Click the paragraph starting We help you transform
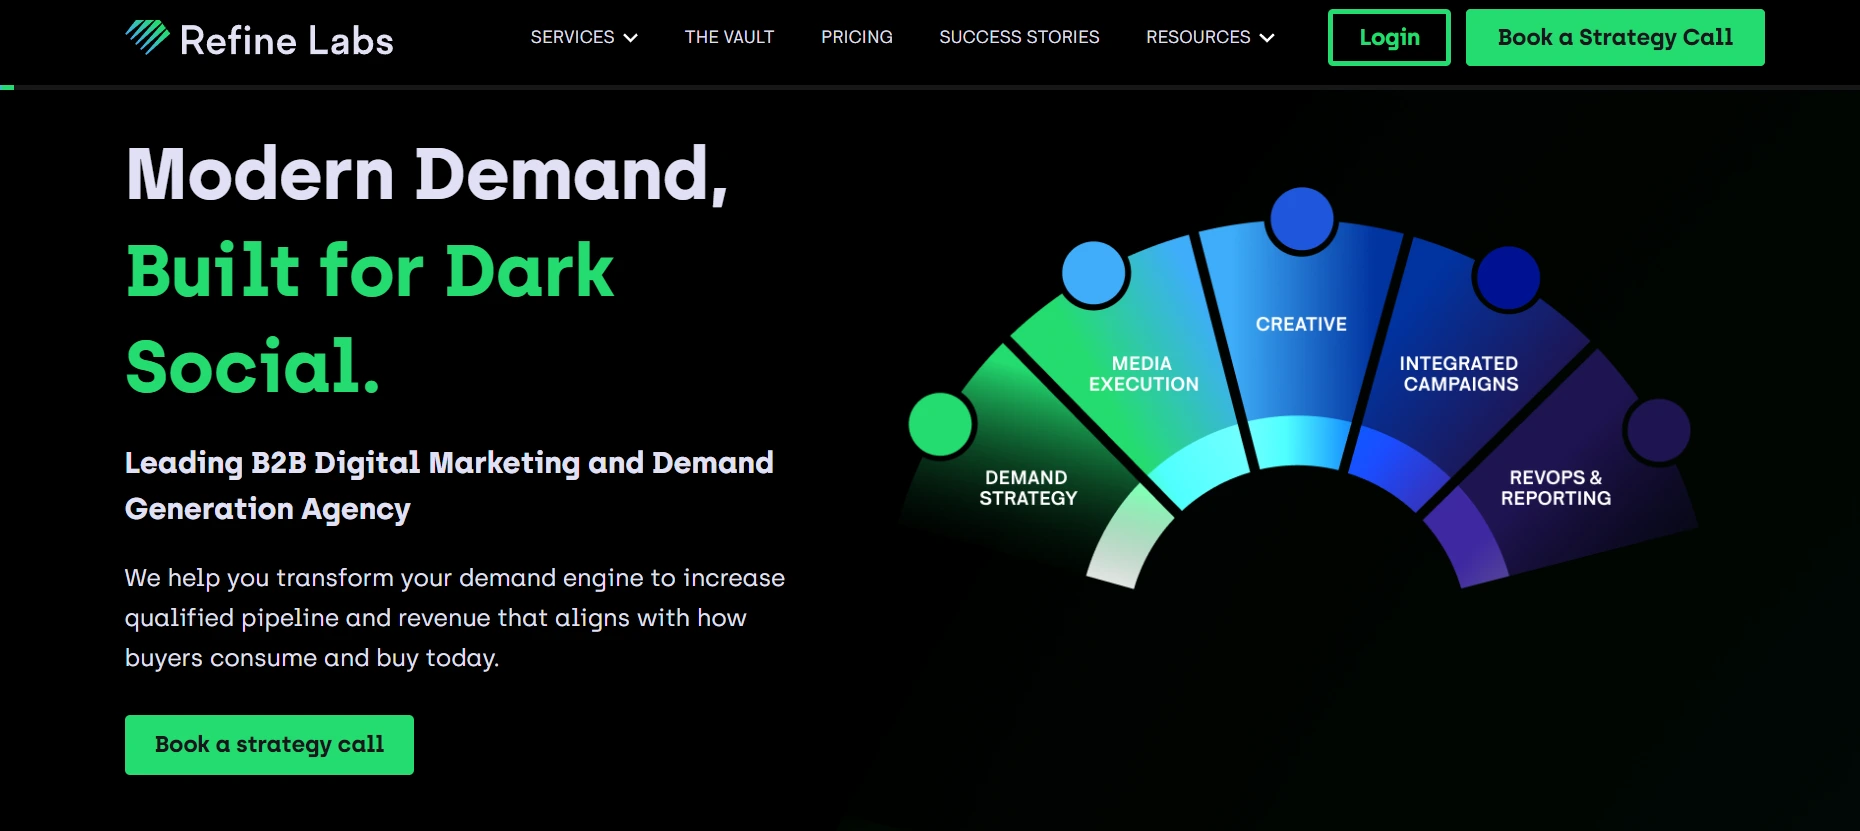The height and width of the screenshot is (831, 1860). click(455, 618)
